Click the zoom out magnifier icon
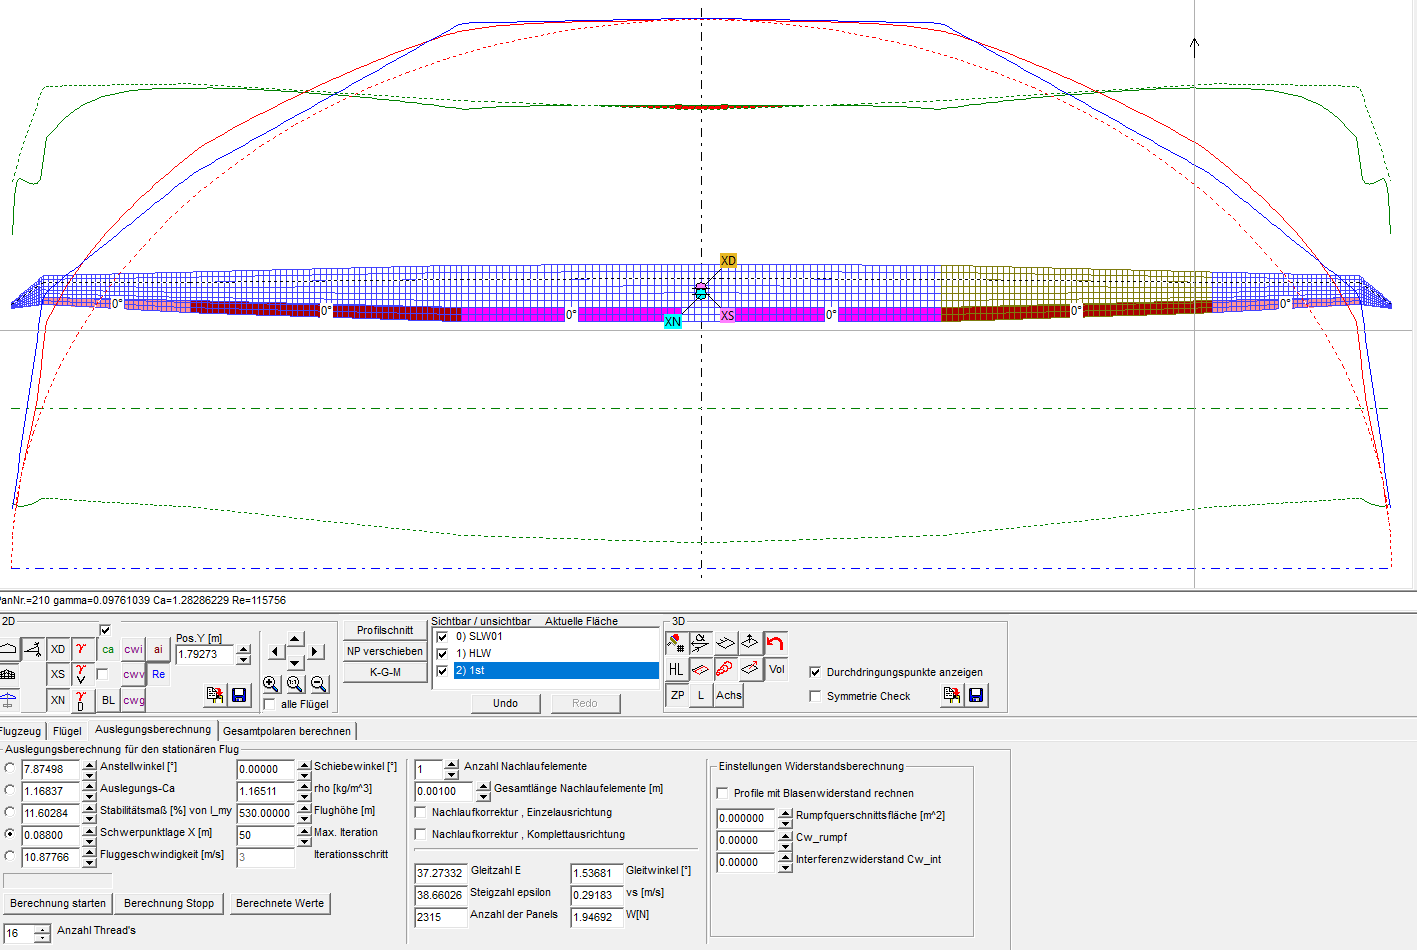1417x950 pixels. tap(319, 684)
